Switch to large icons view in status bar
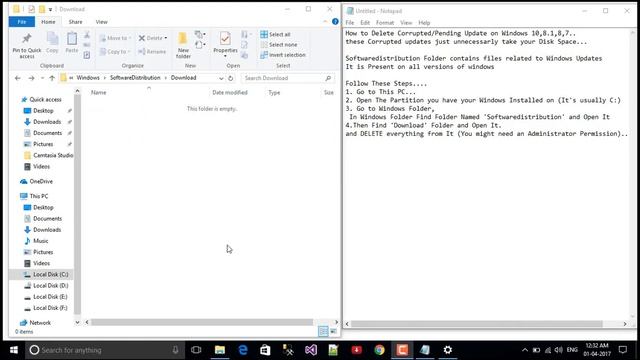This screenshot has width=640, height=360. pos(333,331)
